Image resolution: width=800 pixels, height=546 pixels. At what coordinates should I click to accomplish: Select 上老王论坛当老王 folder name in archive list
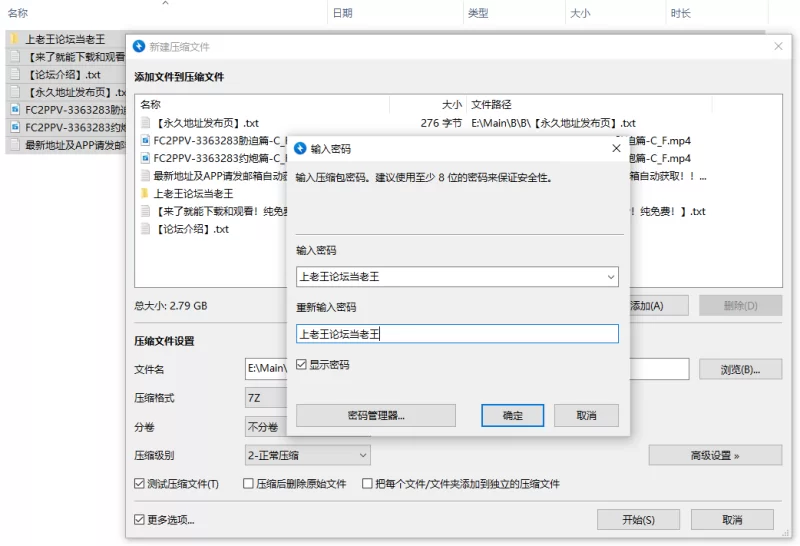(x=193, y=193)
